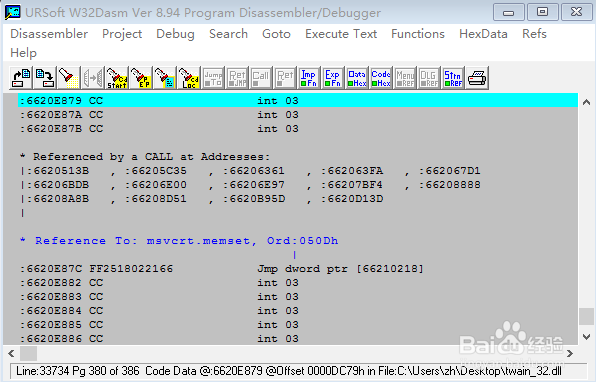Viewport: 596px width, 382px height.
Task: Click the horizontal scrollbar right arrow
Action: (x=569, y=353)
